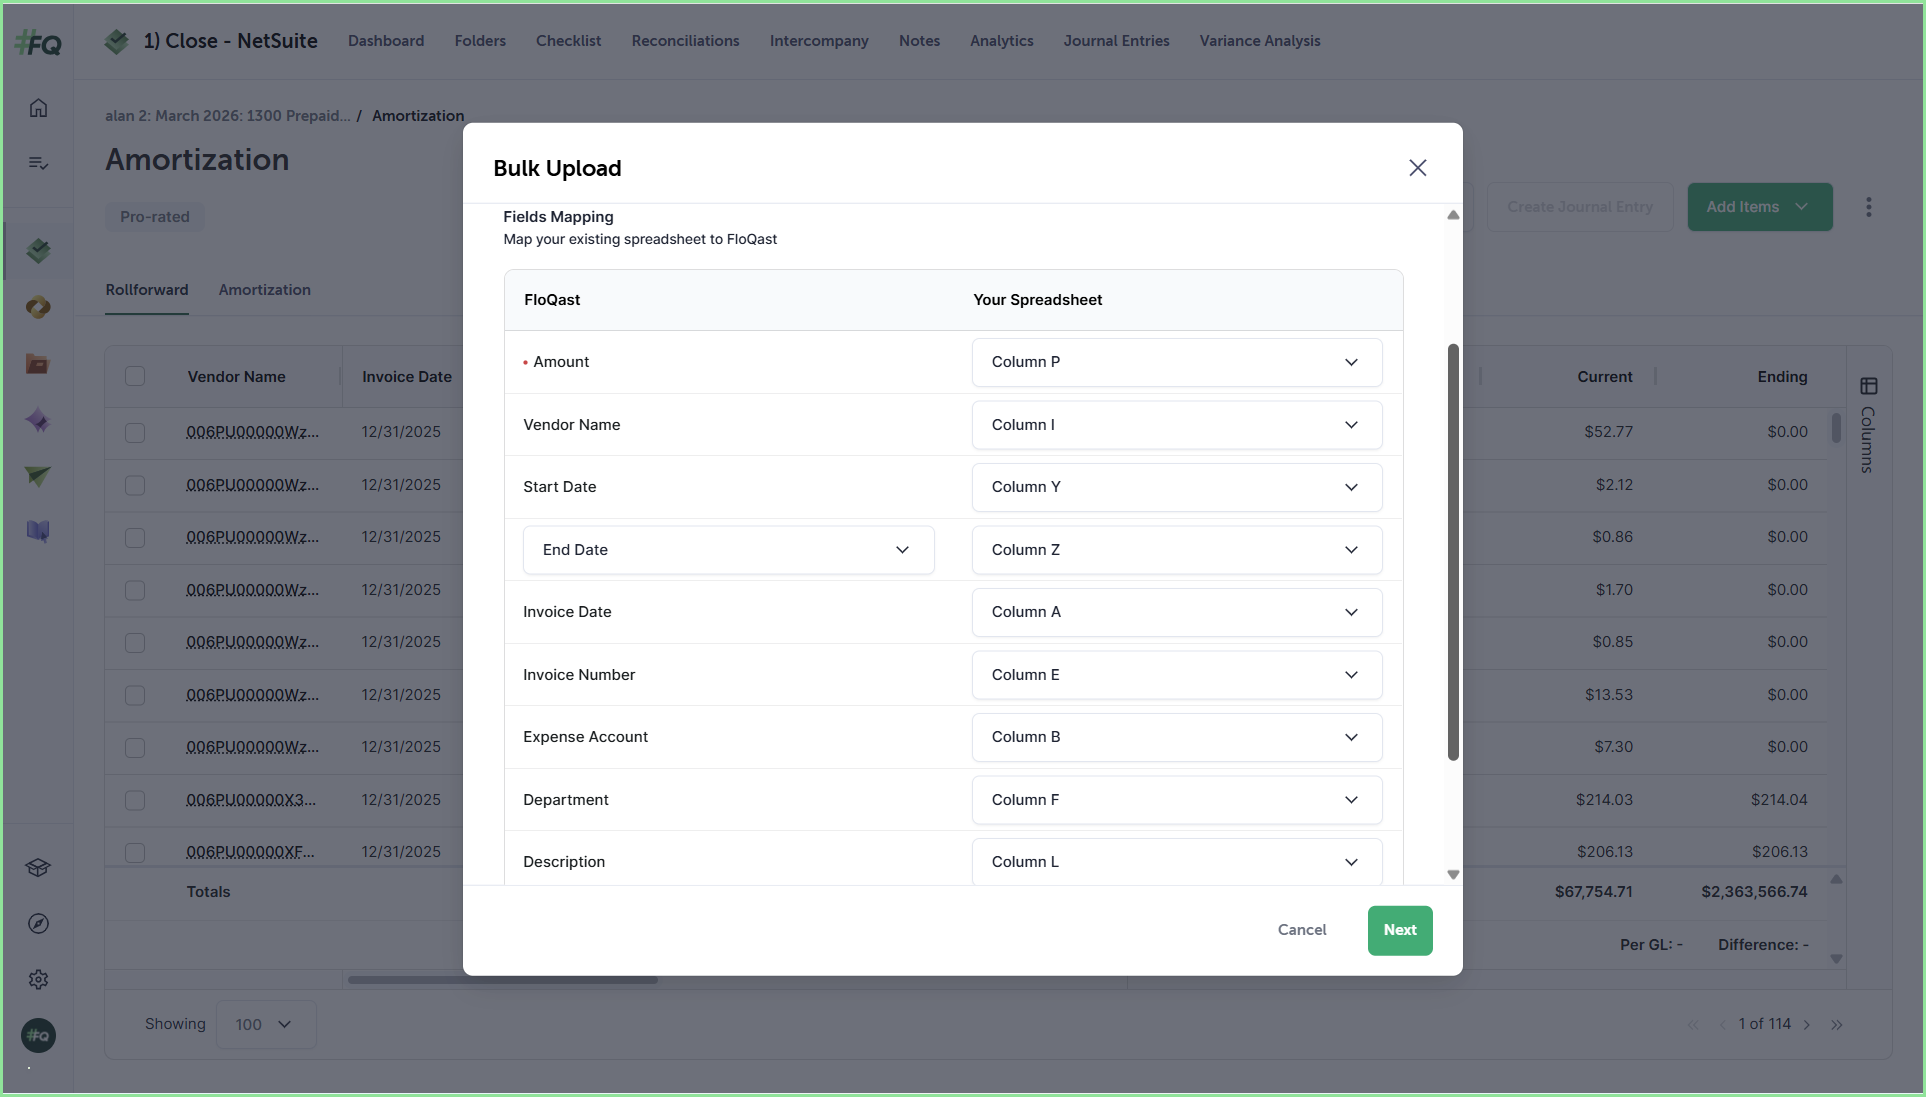Screen dimensions: 1926x1097
Task: Open Invoice Number mapping dropdown (Column E)
Action: pyautogui.click(x=1177, y=675)
